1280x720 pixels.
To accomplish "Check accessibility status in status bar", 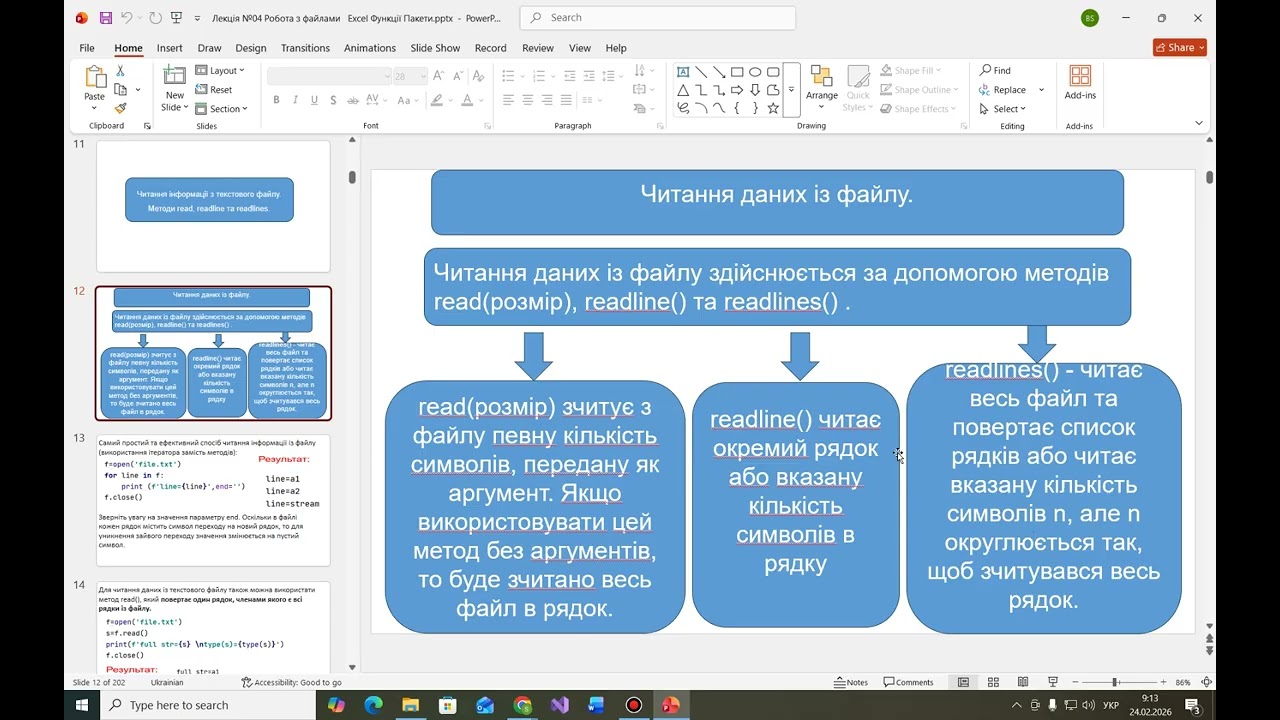I will tap(292, 682).
